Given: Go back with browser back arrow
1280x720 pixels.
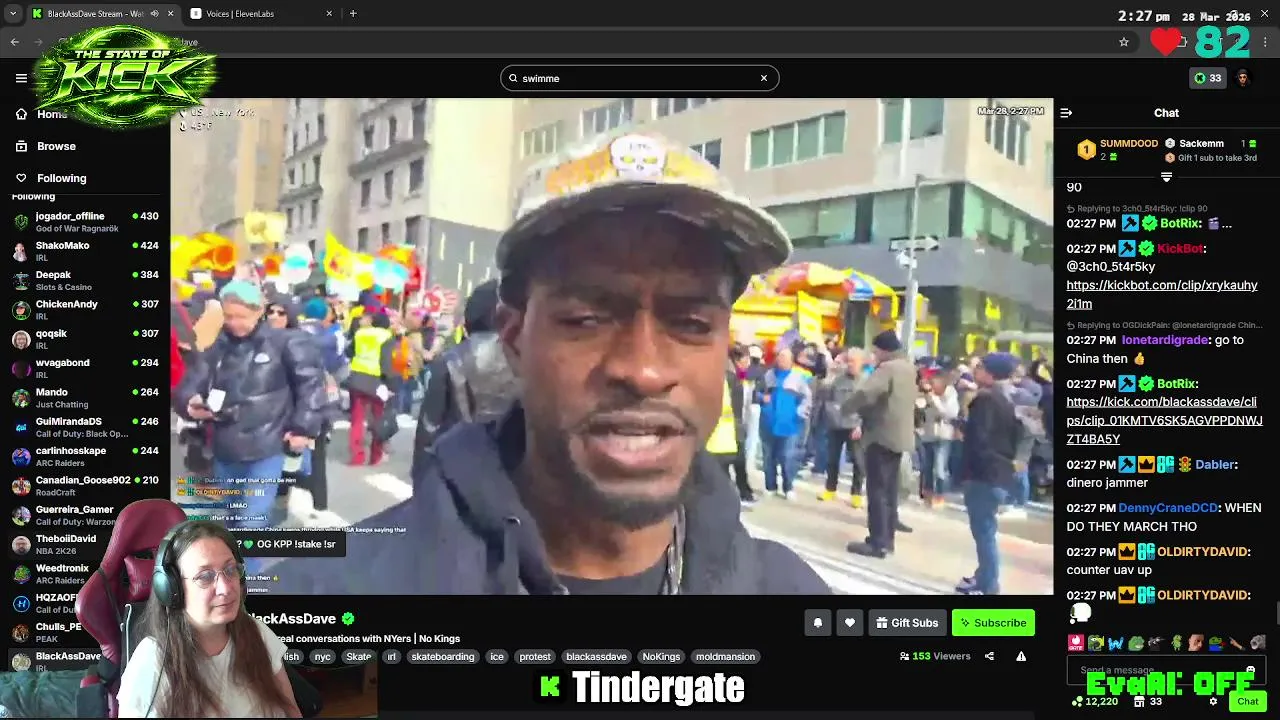Looking at the screenshot, I should (14, 42).
